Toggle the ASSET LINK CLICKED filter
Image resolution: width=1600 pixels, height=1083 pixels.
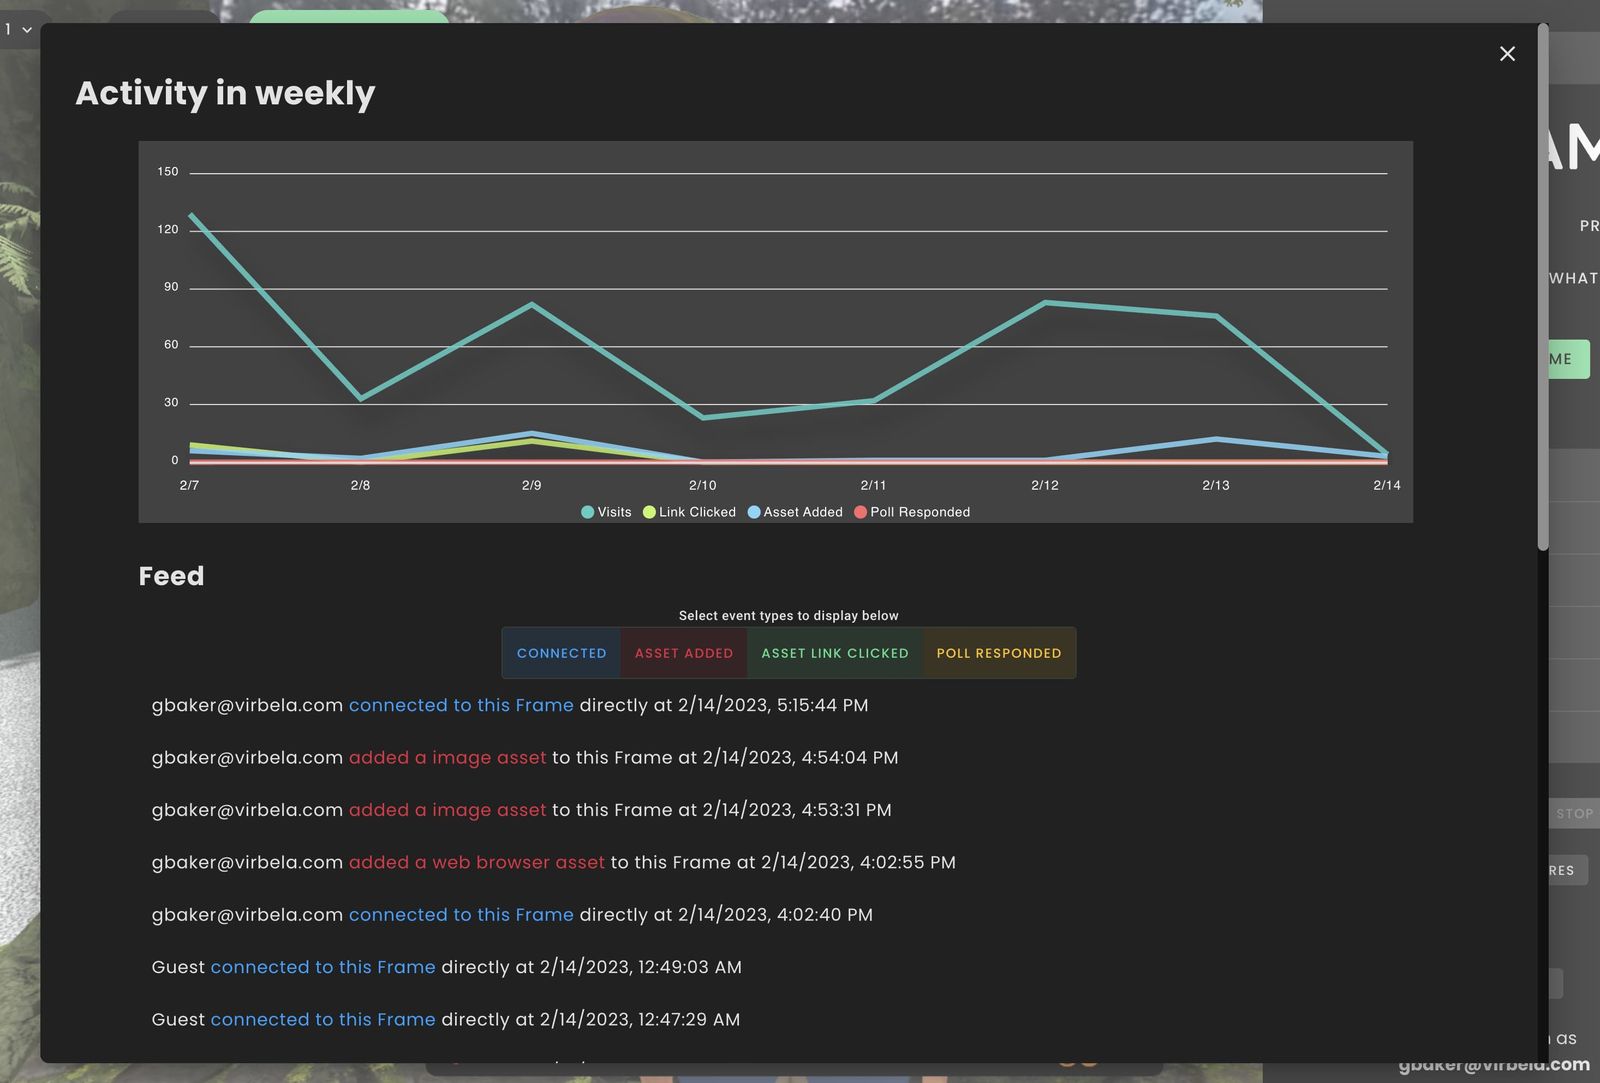(835, 653)
